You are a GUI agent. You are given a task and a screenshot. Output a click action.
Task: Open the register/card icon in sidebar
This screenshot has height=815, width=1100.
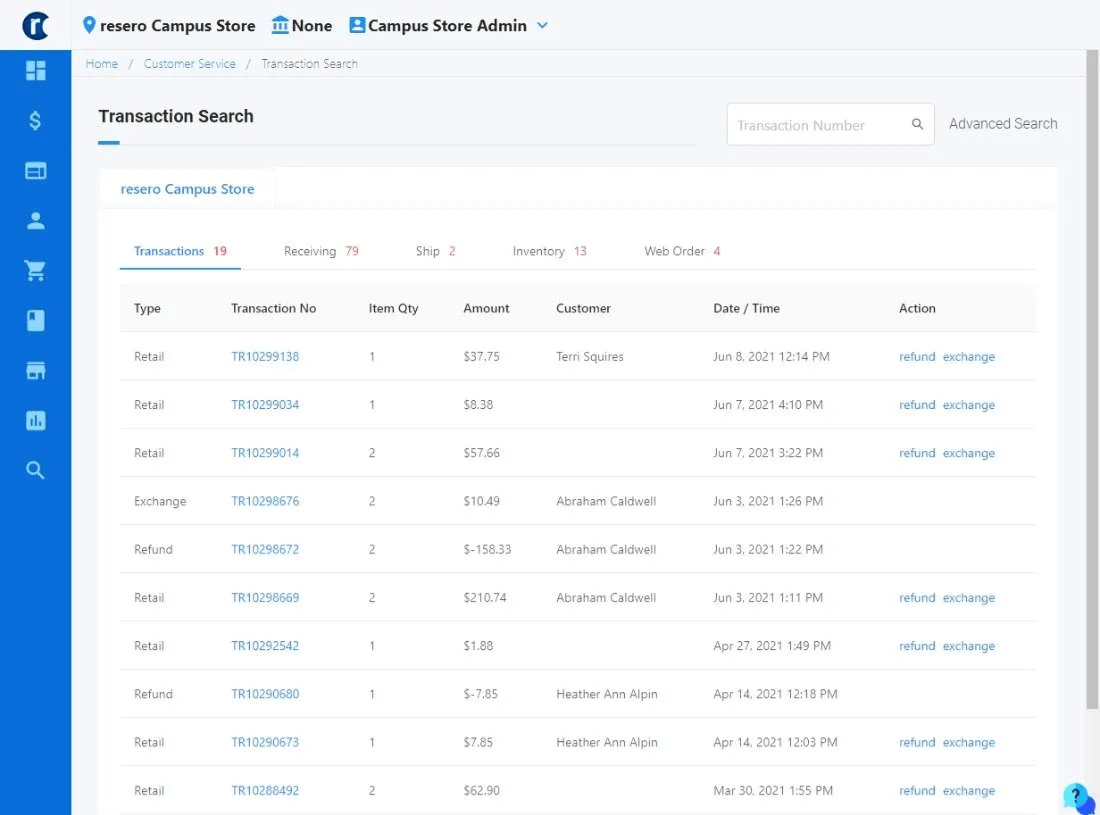click(x=35, y=170)
